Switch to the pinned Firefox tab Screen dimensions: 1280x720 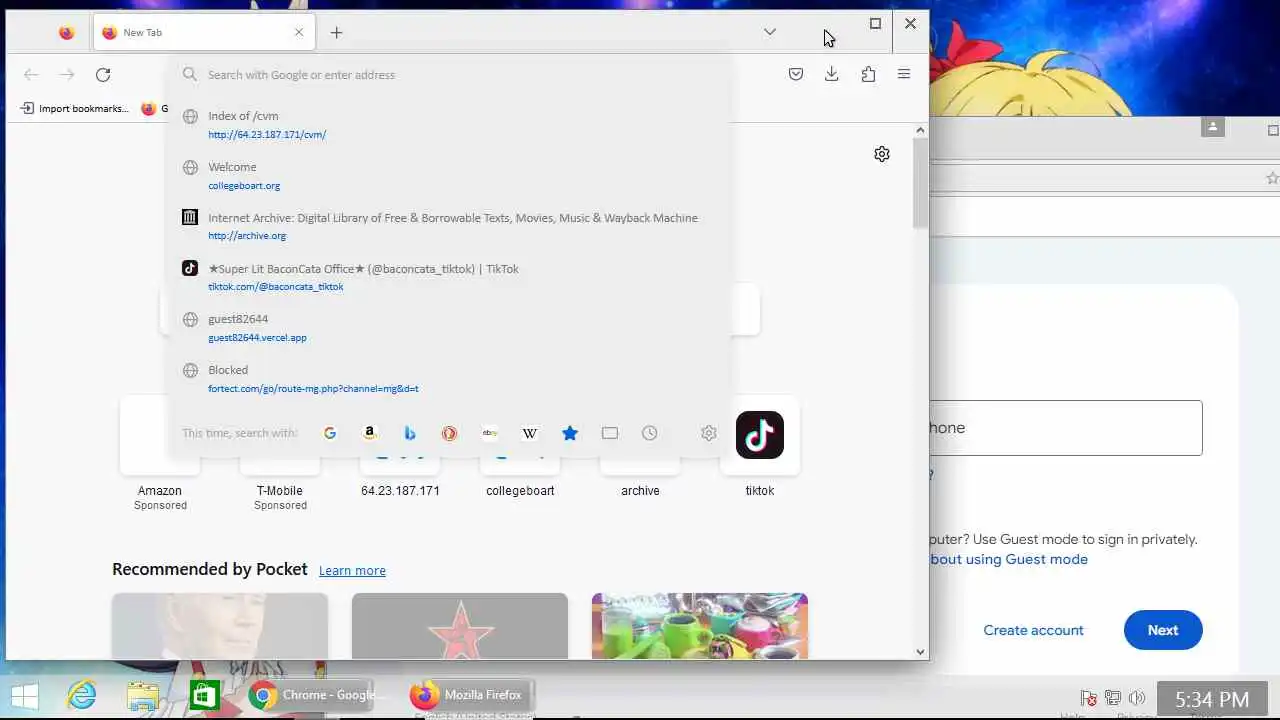tap(66, 33)
